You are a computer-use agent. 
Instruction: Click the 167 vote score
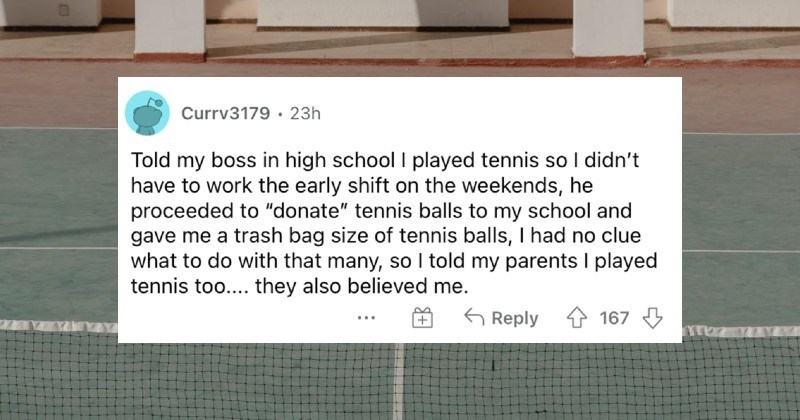click(x=614, y=318)
